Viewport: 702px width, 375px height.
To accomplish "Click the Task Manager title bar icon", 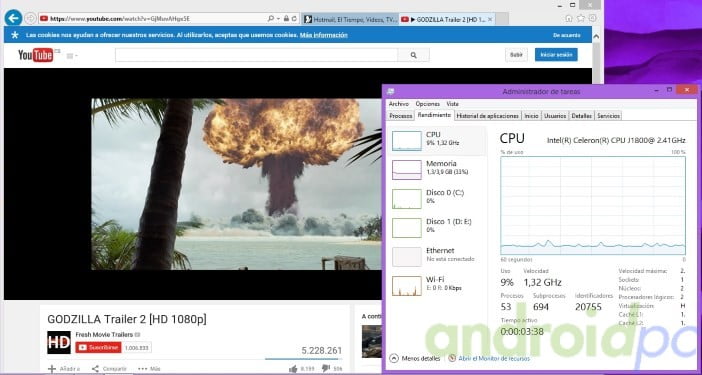I will [390, 91].
